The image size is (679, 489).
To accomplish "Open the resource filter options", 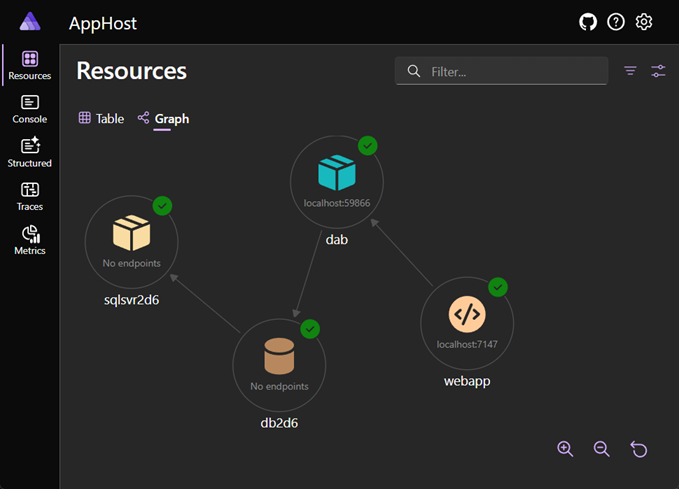I will (x=630, y=71).
